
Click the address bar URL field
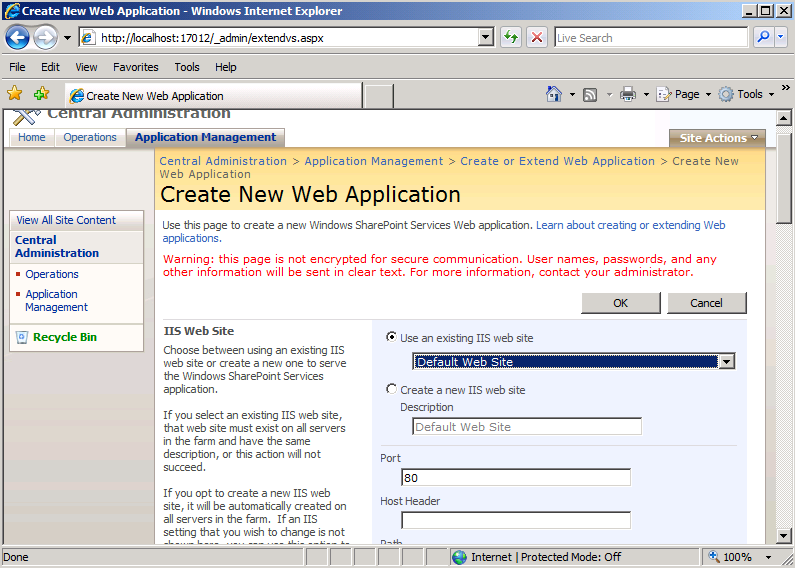(x=278, y=38)
